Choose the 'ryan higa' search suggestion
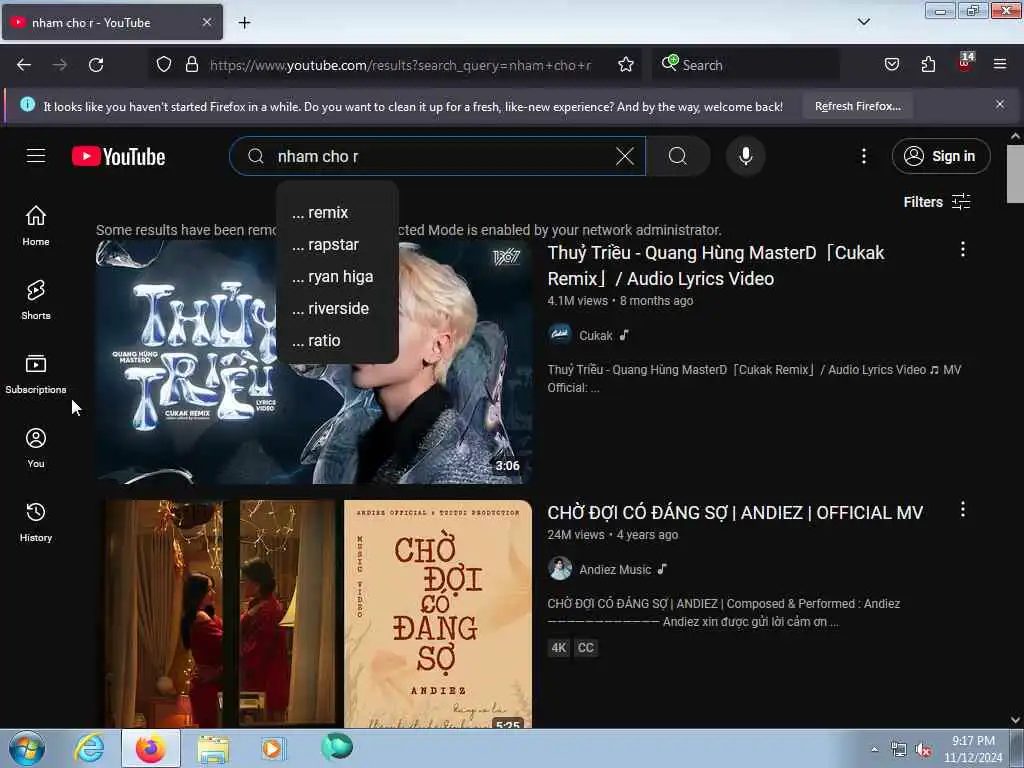 (337, 277)
